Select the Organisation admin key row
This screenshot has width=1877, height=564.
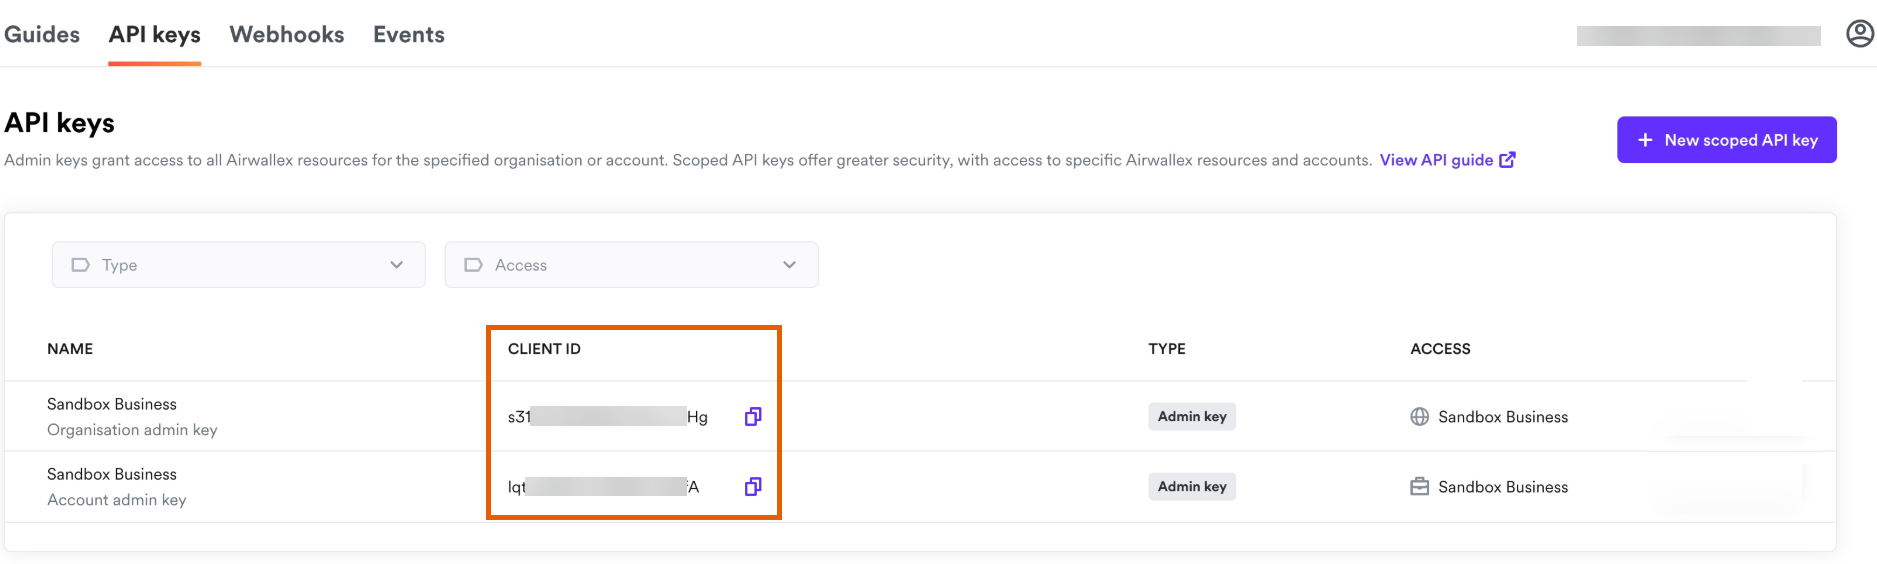[920, 417]
